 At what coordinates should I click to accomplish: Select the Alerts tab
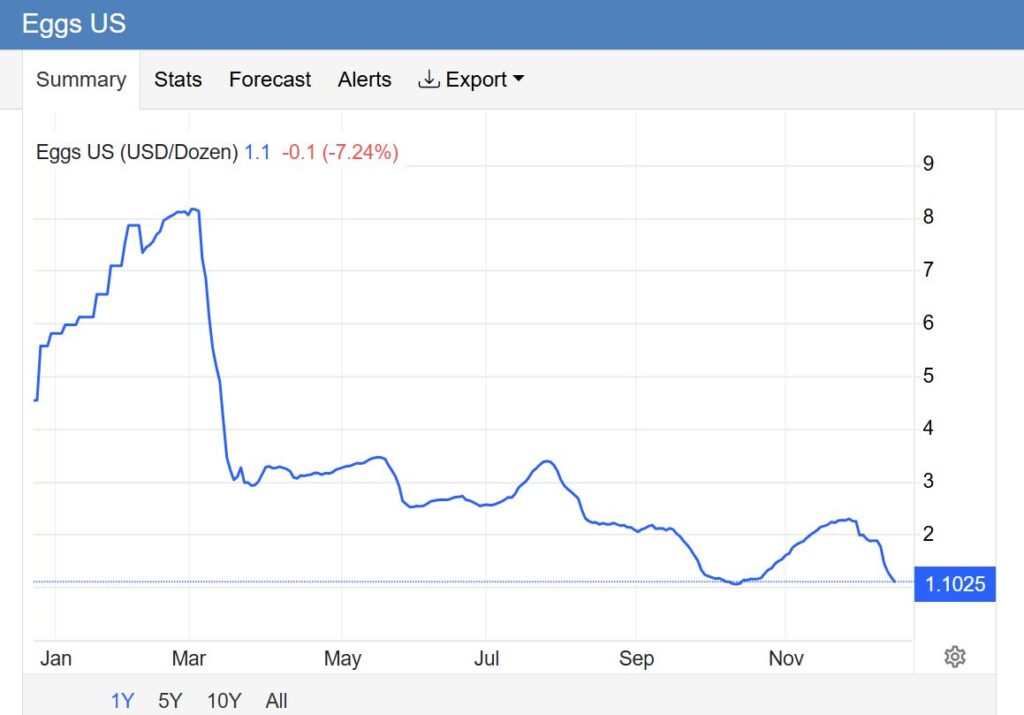pos(364,80)
